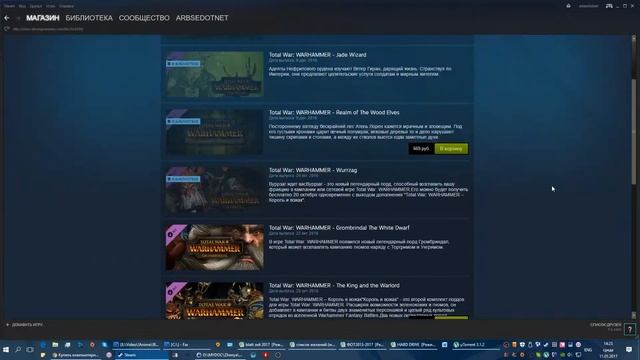Screen dimensions: 640x360
Task: Launch Big Picture mode with the gamepad icon
Action: pyautogui.click(x=609, y=6)
